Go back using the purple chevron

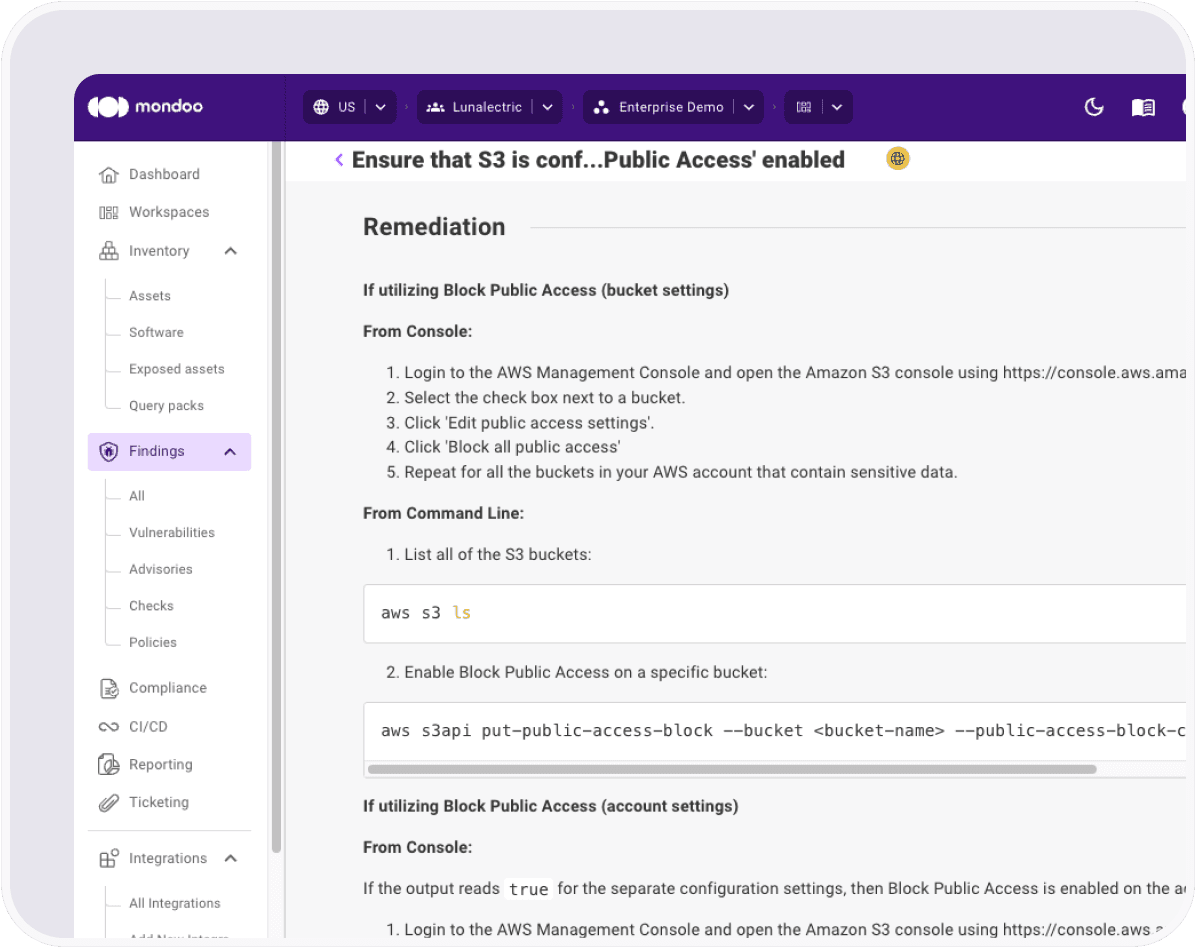pyautogui.click(x=339, y=160)
